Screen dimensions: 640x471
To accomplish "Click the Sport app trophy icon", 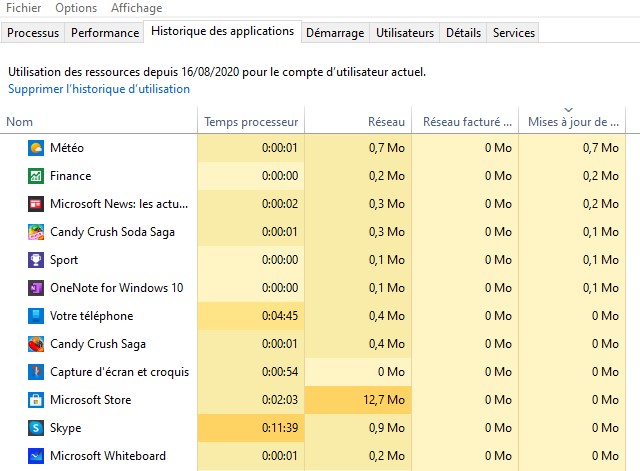I will (36, 260).
